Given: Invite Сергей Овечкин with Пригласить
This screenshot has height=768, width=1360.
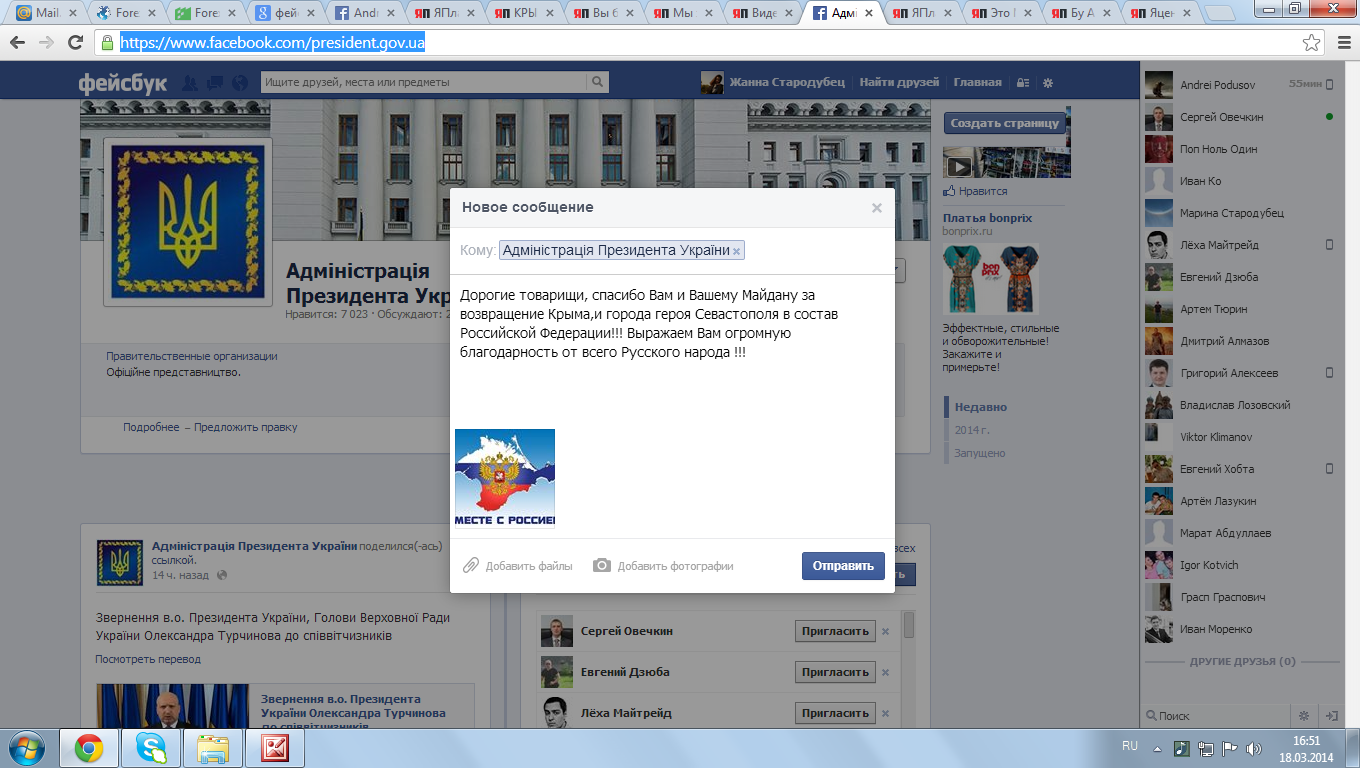Looking at the screenshot, I should (835, 631).
